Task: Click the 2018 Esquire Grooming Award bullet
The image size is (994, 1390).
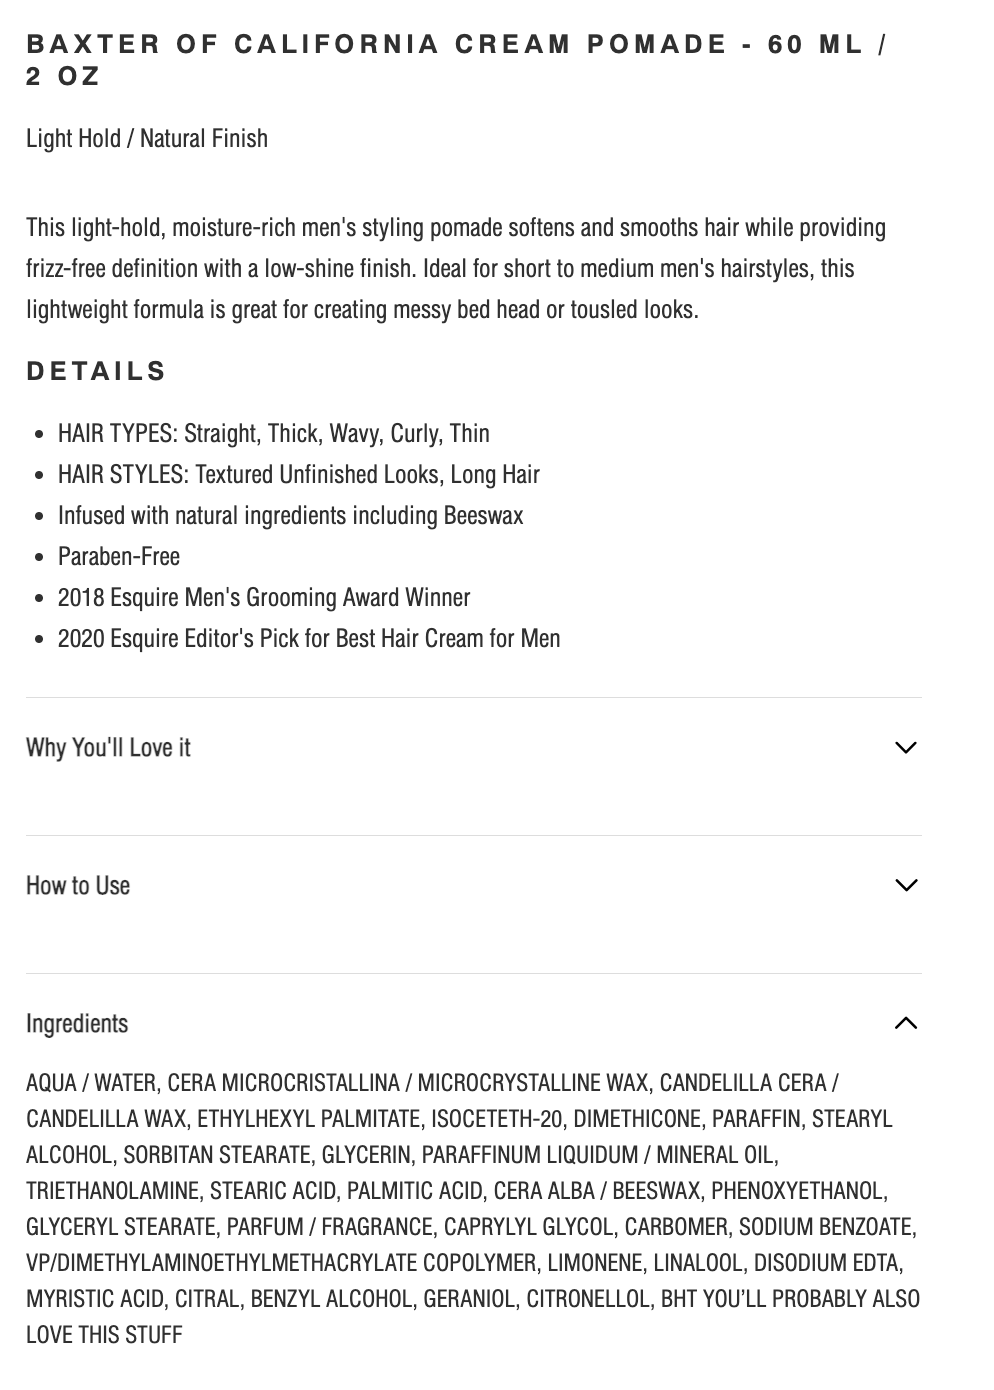Action: [x=264, y=597]
